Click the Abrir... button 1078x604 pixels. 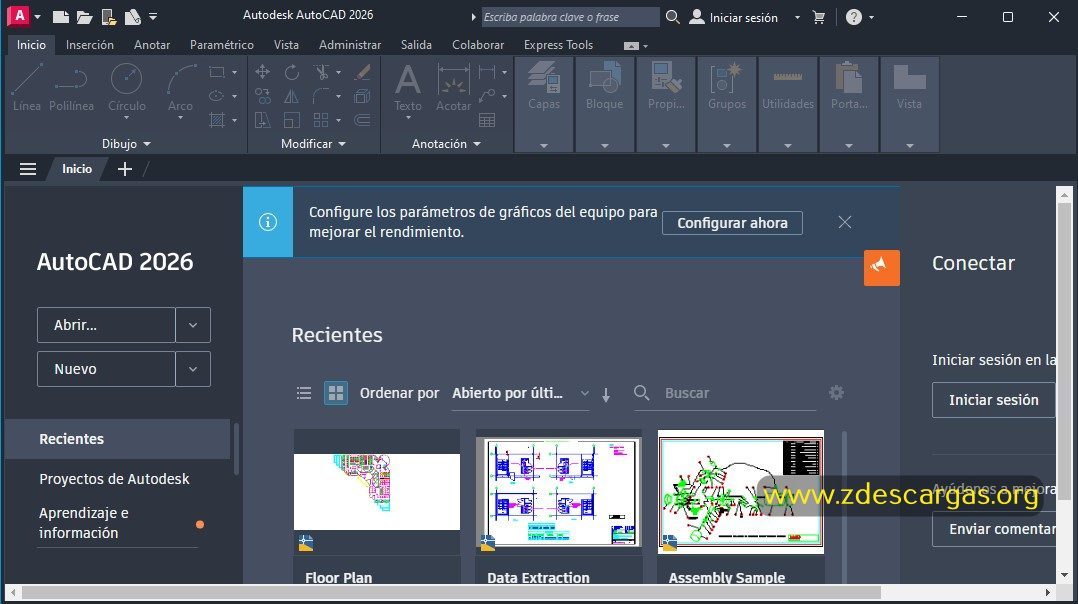pos(107,325)
